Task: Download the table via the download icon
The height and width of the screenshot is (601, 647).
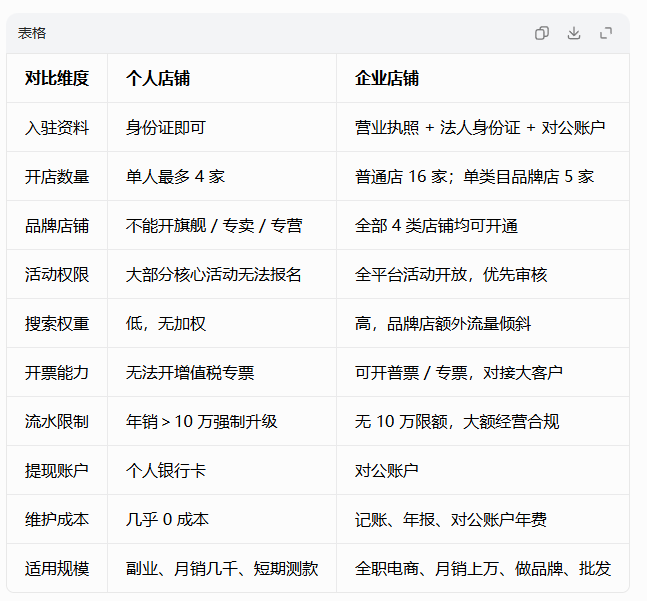Action: point(574,33)
